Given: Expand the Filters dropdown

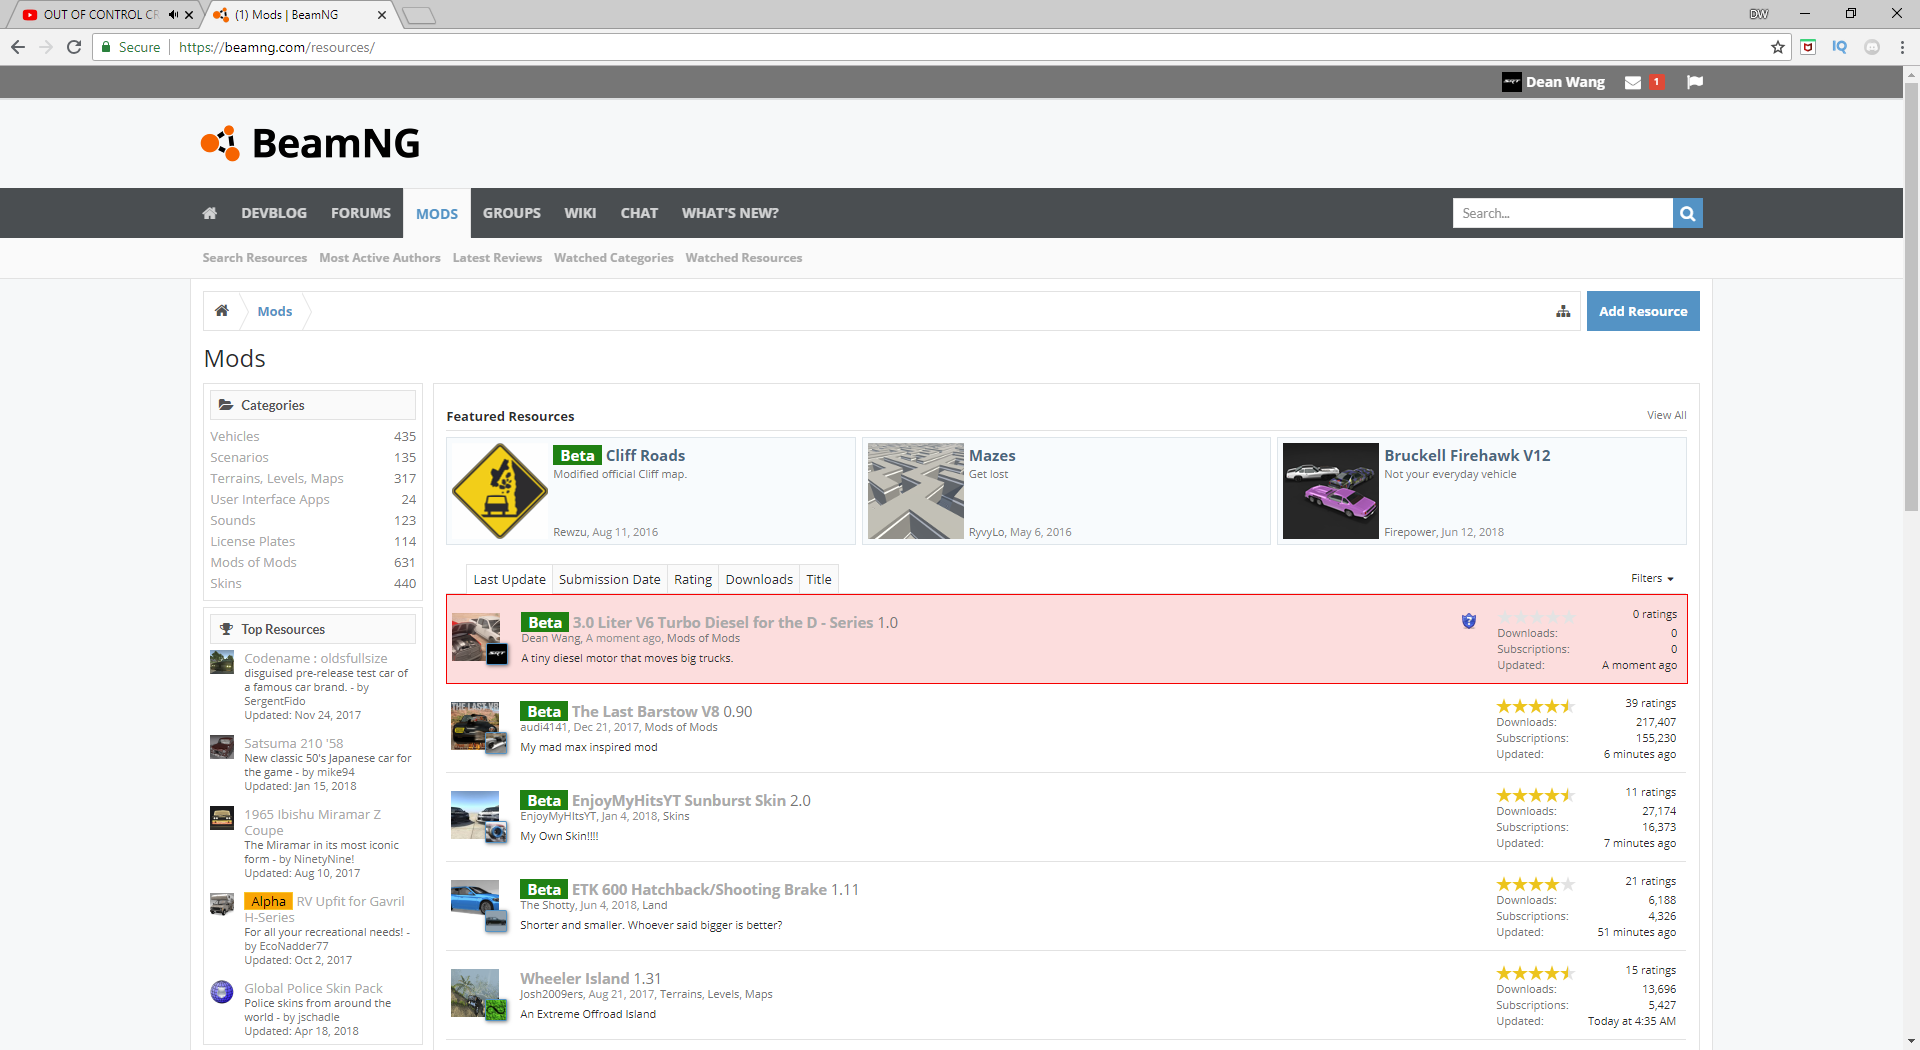Looking at the screenshot, I should tap(1652, 578).
